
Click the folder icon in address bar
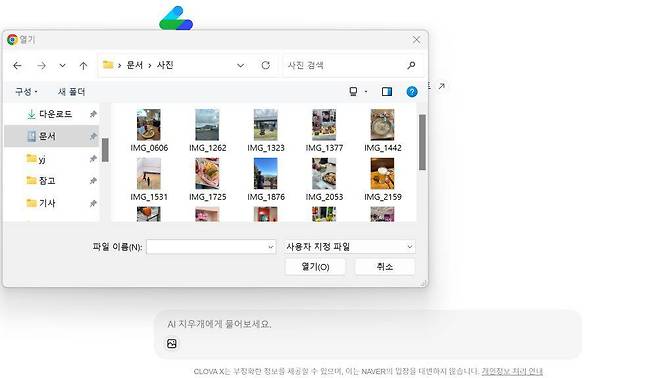coord(108,65)
